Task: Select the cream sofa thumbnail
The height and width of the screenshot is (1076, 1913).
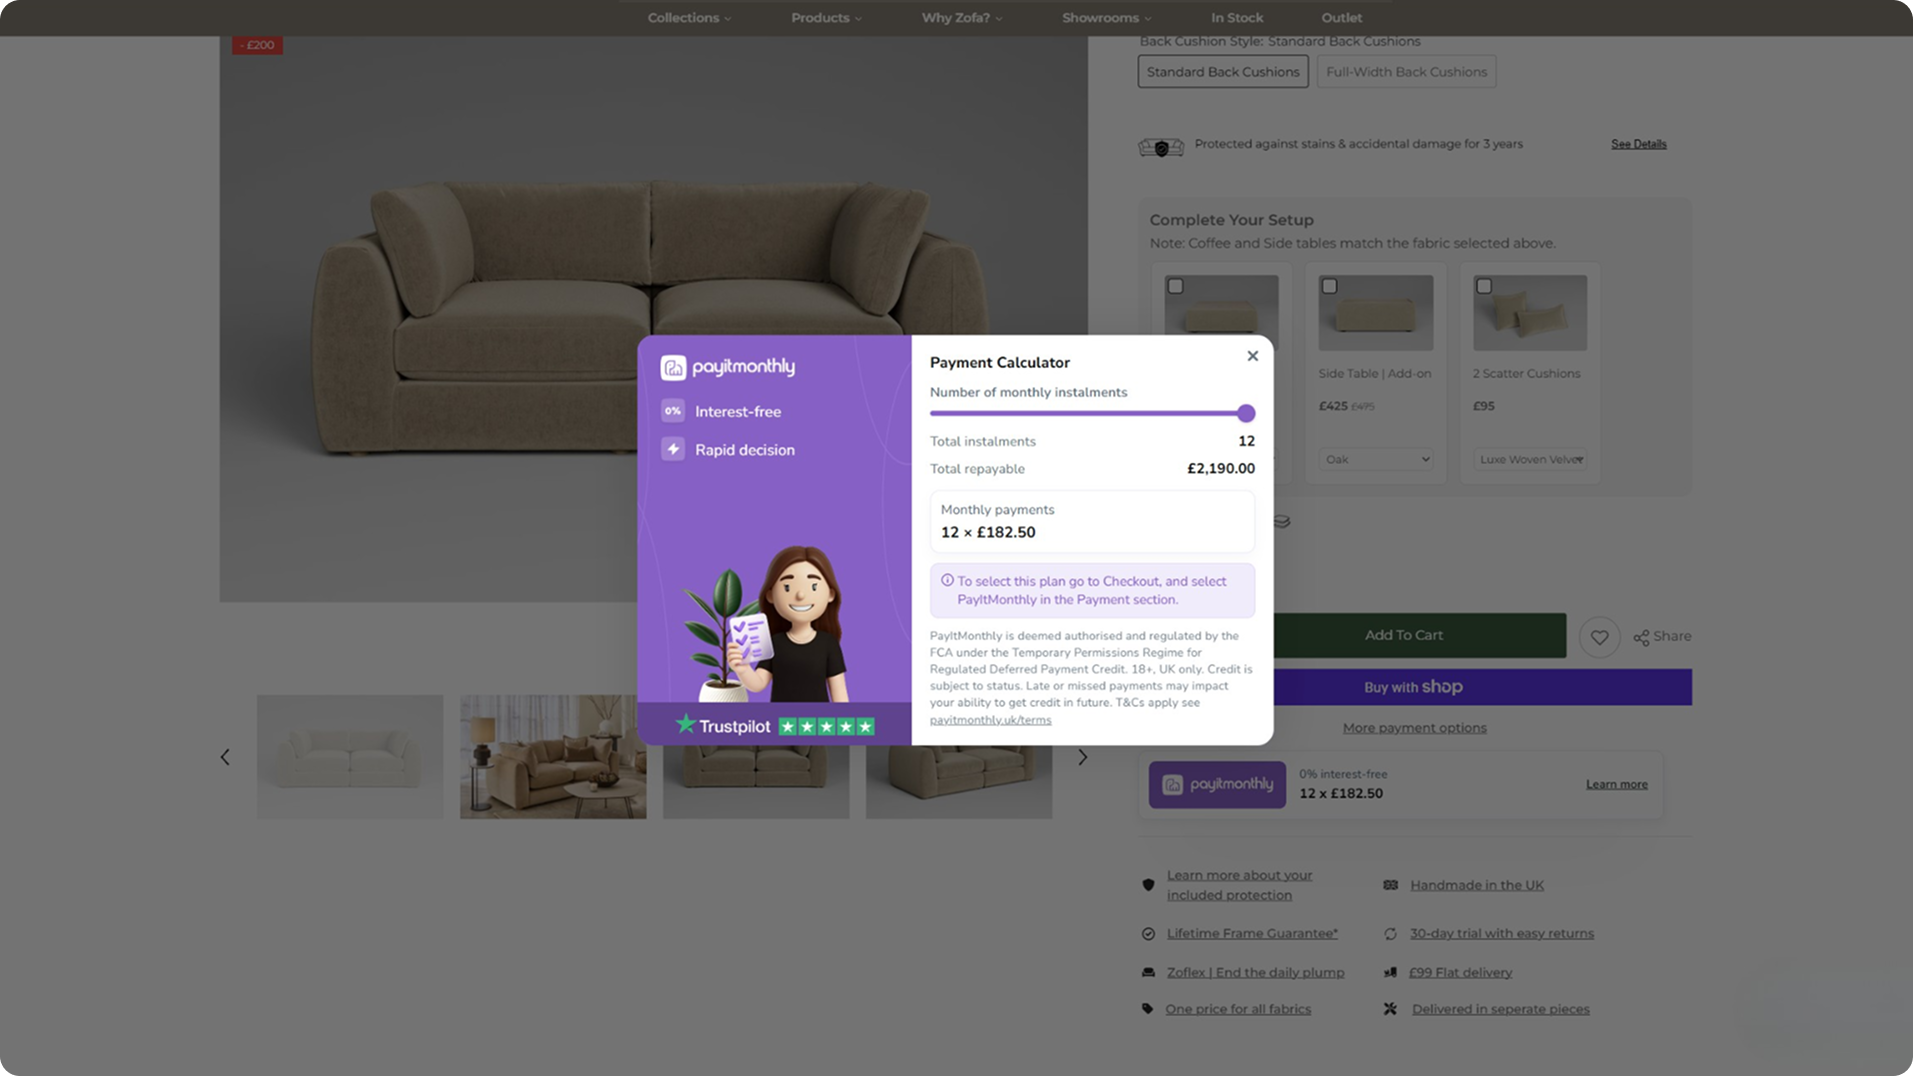Action: click(x=350, y=757)
